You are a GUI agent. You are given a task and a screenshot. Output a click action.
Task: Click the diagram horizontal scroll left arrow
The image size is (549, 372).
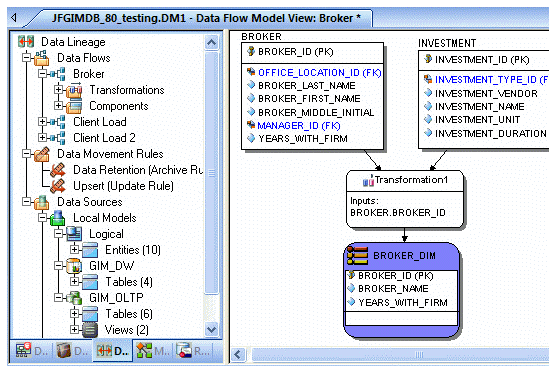click(238, 354)
